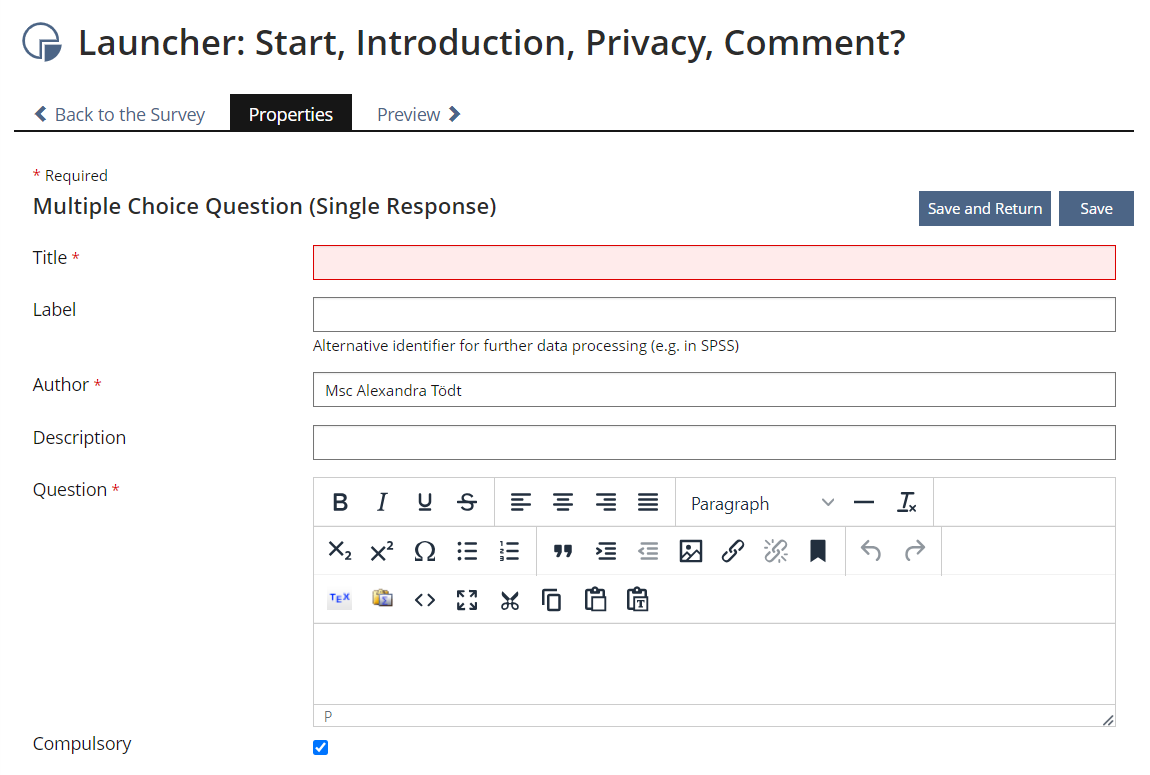
Task: Clear formatting from selected text
Action: tap(907, 503)
